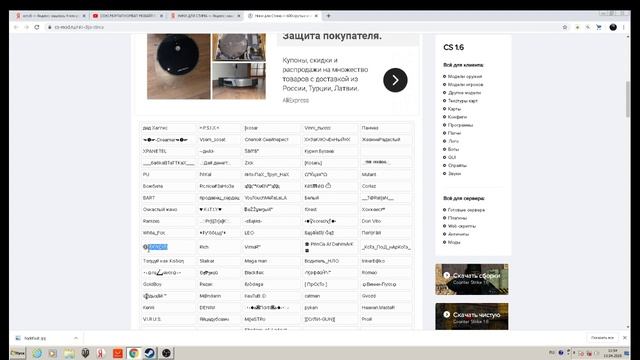Close the active fourth browser tab
This screenshot has width=640, height=360.
(x=316, y=16)
